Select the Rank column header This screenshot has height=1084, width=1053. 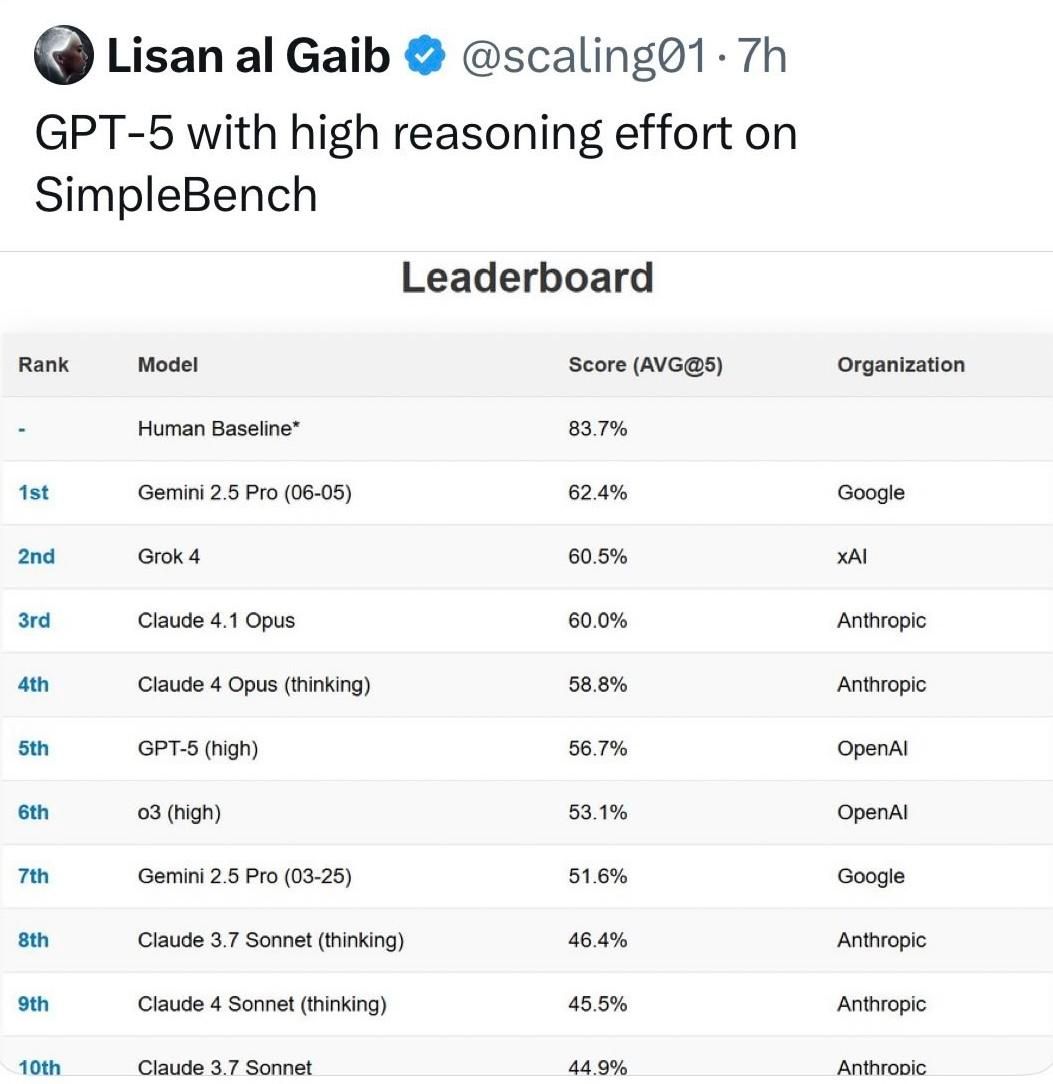[43, 365]
